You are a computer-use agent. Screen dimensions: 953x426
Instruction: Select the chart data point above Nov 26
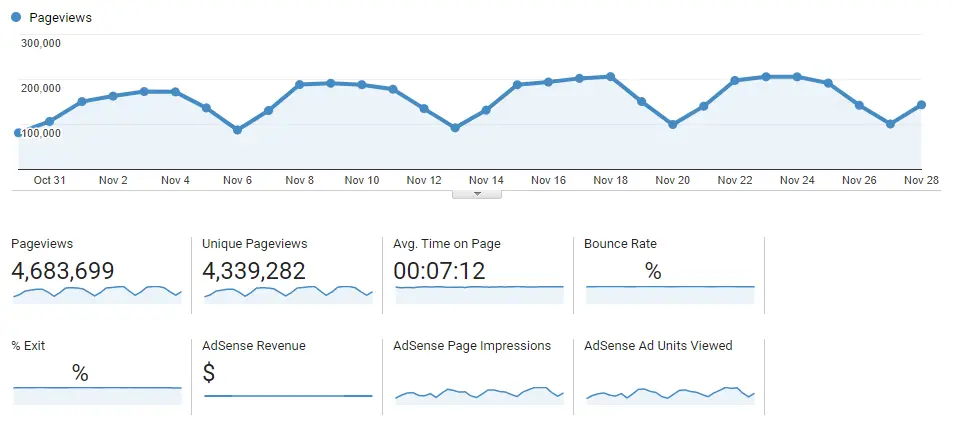click(859, 105)
